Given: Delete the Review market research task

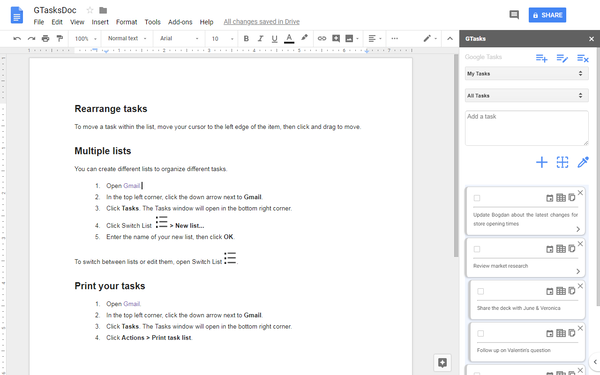Looking at the screenshot, I should point(580,244).
